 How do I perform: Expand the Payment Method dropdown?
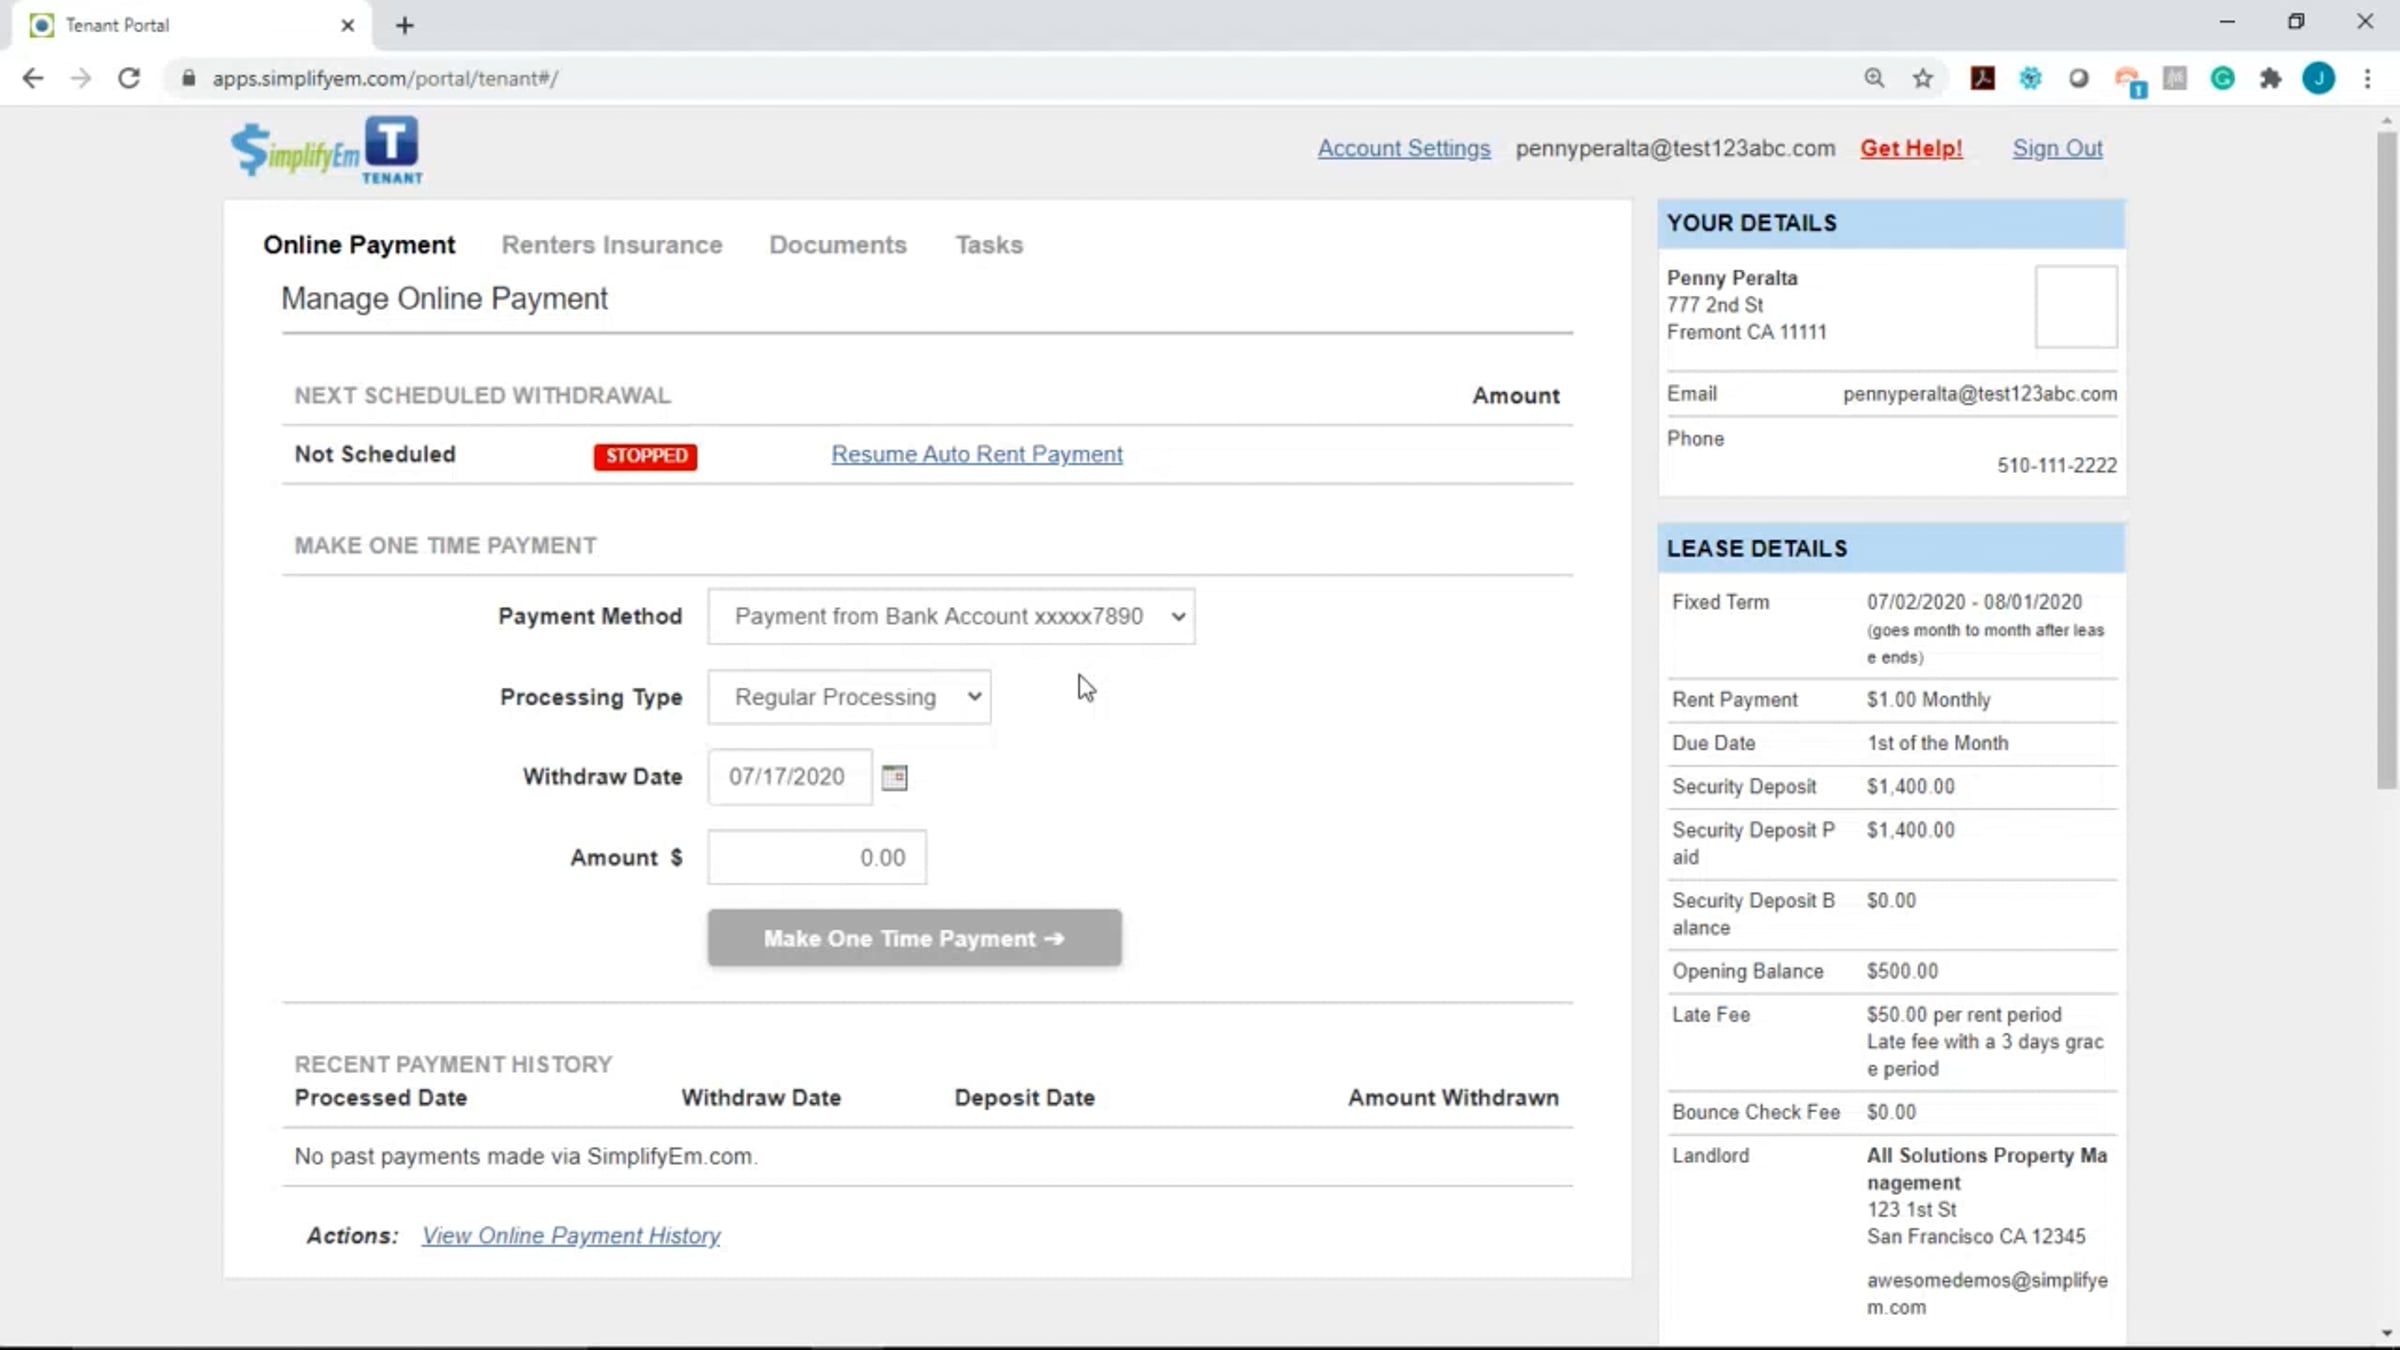point(951,616)
